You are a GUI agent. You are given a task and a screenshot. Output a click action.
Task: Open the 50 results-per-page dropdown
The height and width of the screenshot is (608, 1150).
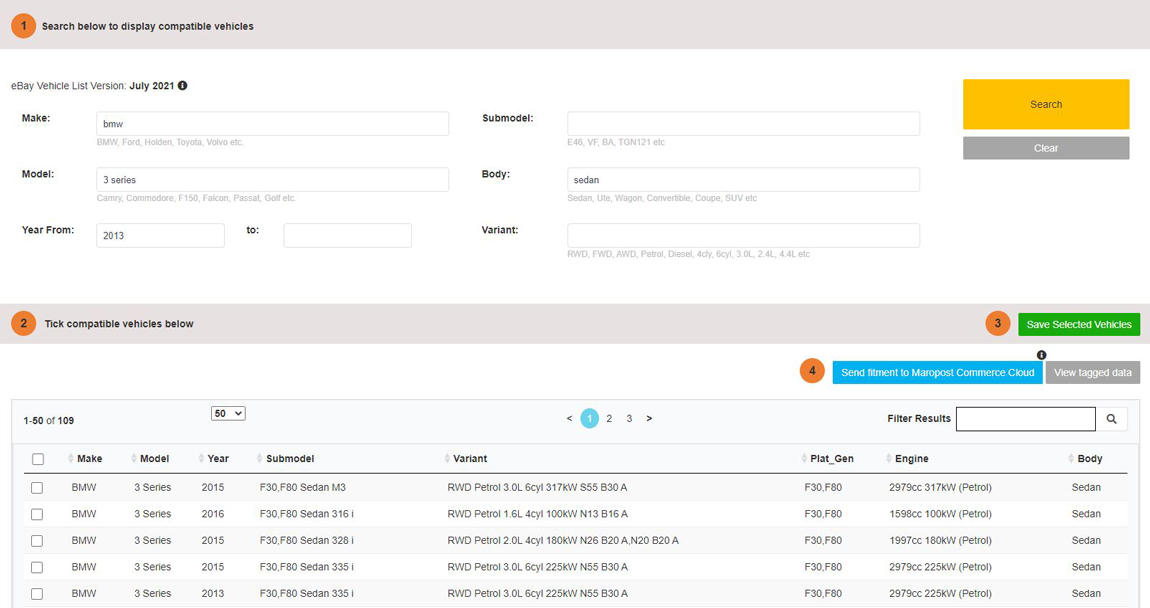pyautogui.click(x=228, y=413)
